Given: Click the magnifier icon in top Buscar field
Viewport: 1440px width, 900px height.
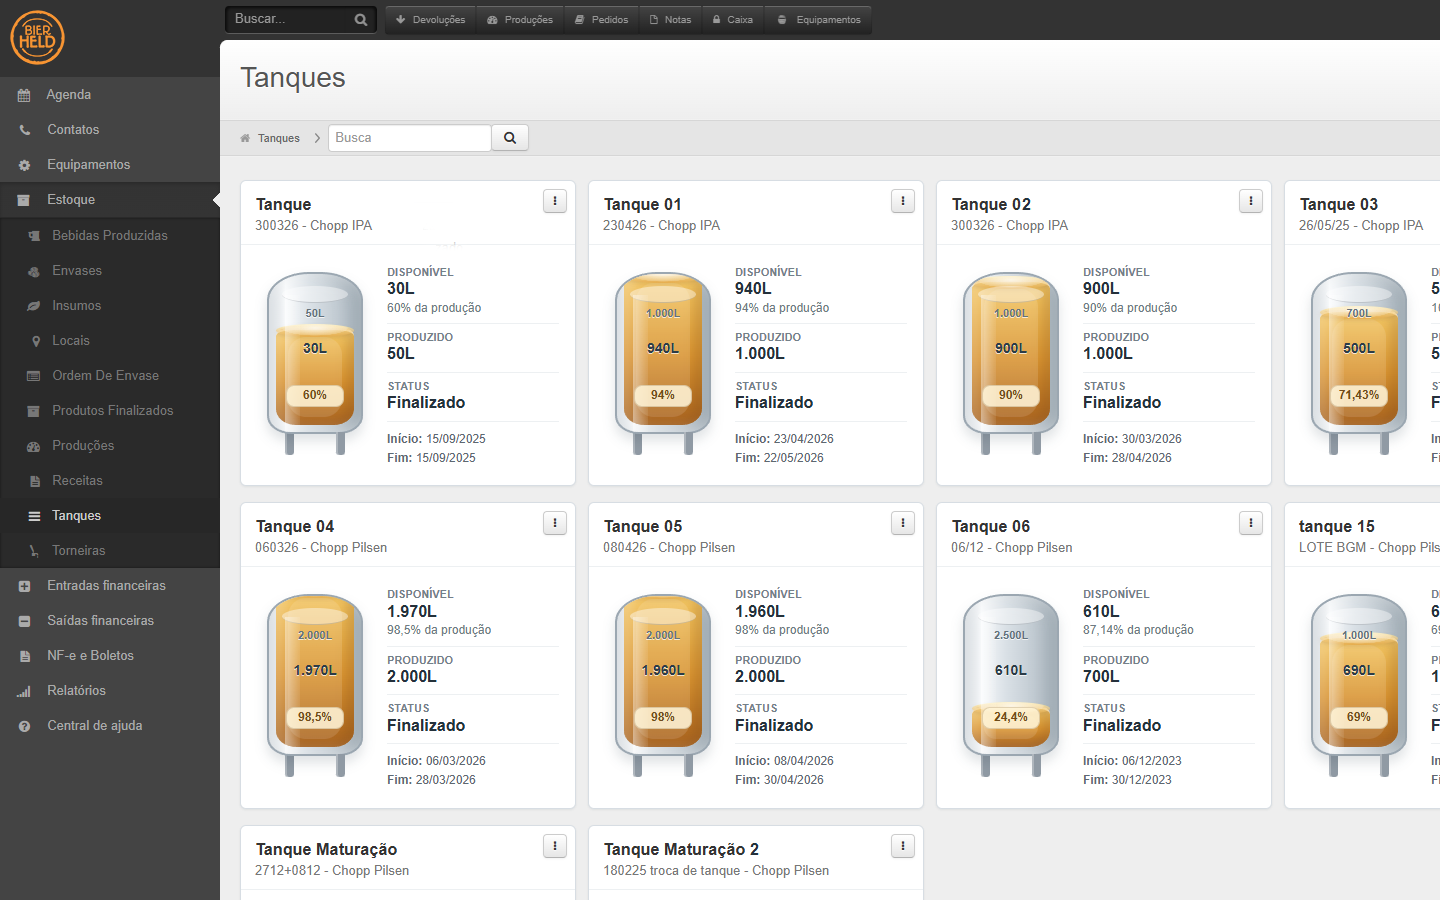Looking at the screenshot, I should [x=361, y=20].
